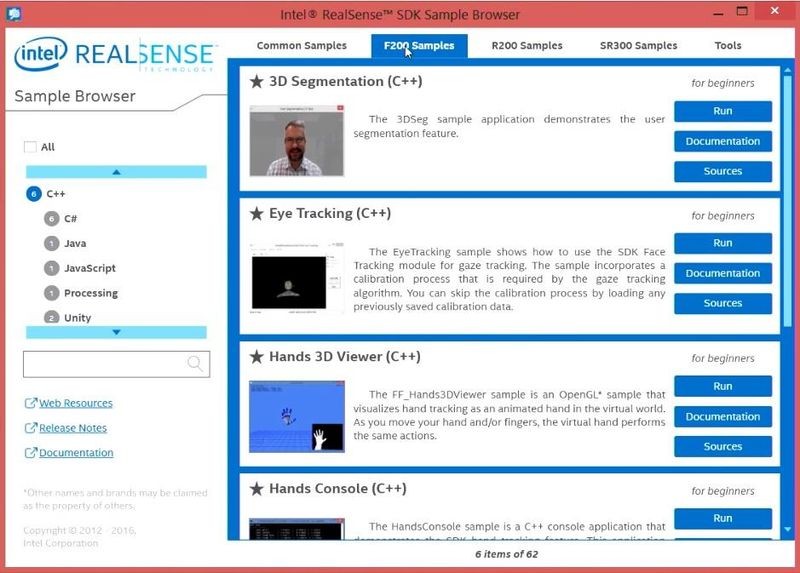Click the Hands 3D Viewer preview thumbnail
The height and width of the screenshot is (573, 800).
click(x=297, y=417)
